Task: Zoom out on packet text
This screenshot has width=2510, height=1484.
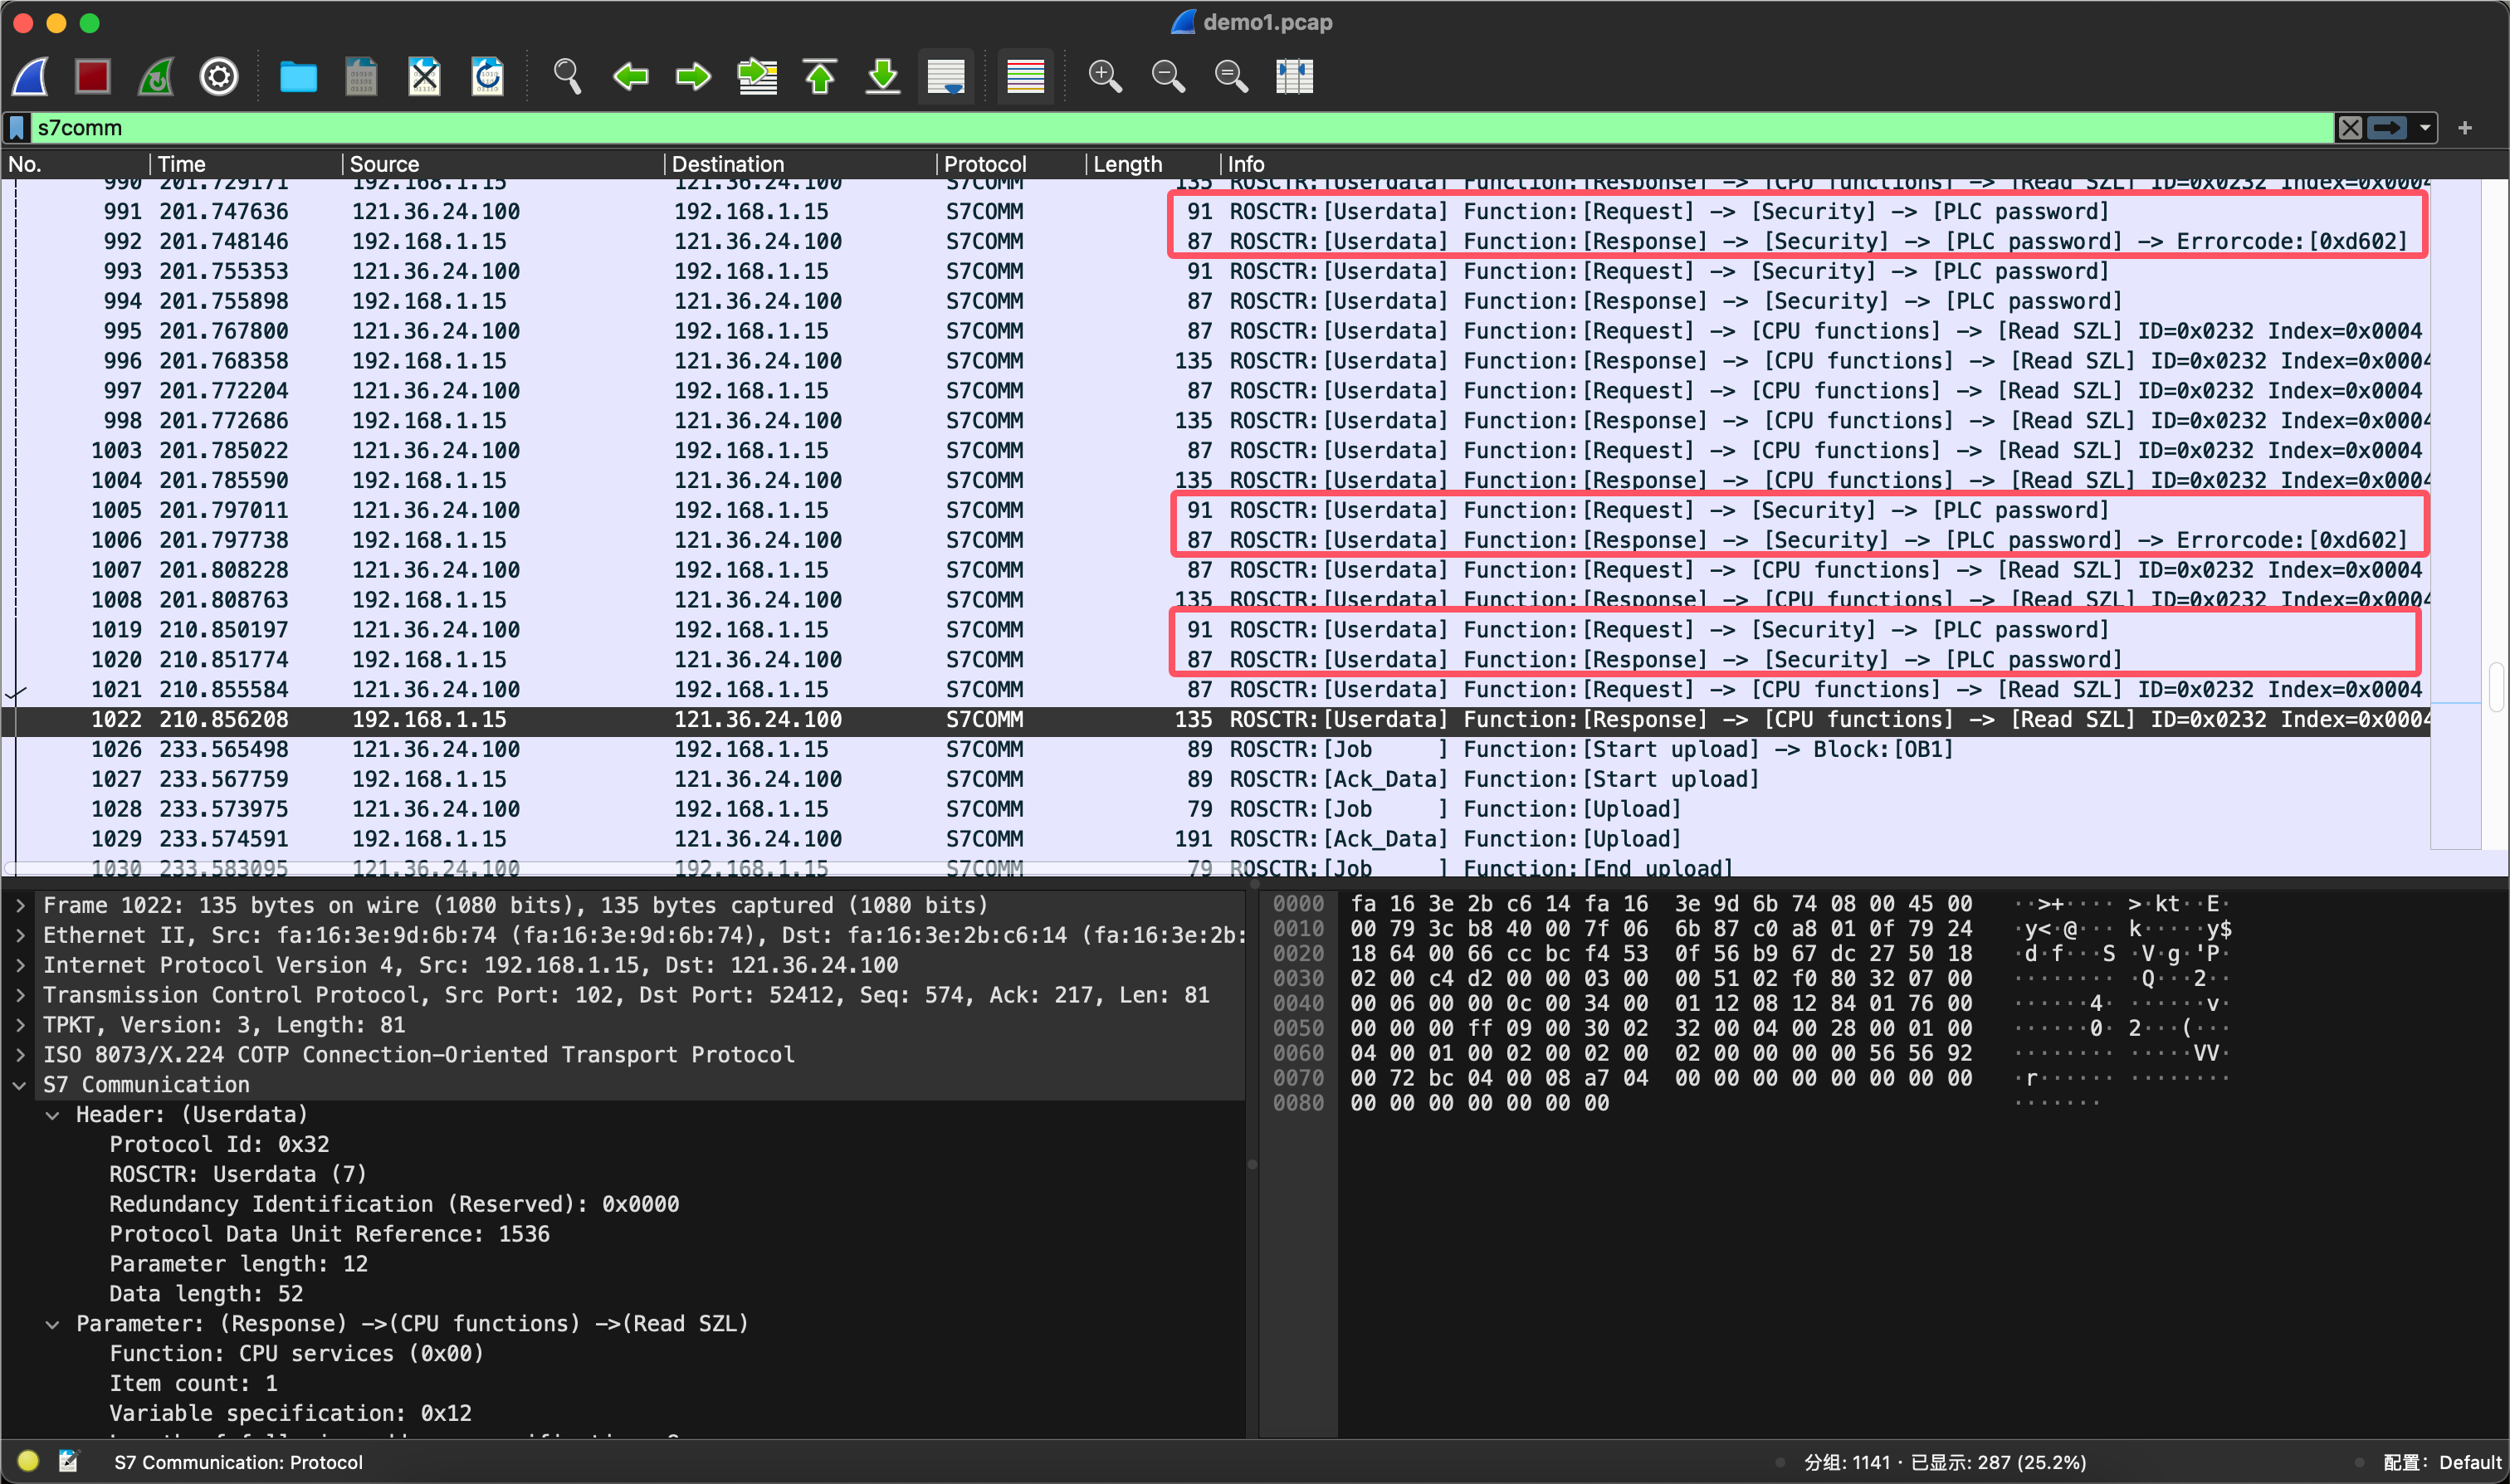Action: [x=1168, y=76]
